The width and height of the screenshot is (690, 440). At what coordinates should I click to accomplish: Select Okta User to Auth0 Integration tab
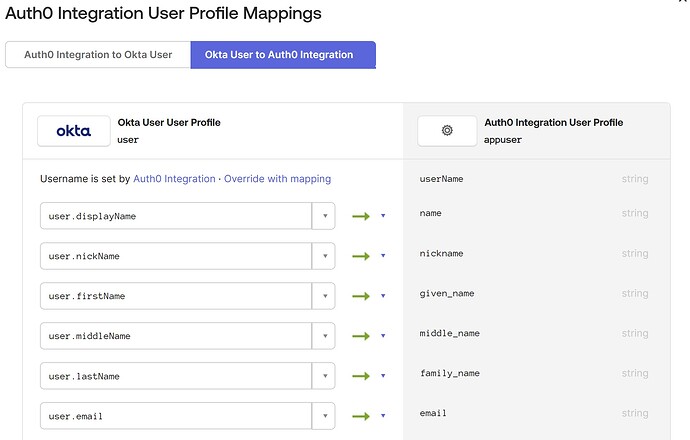click(x=283, y=55)
